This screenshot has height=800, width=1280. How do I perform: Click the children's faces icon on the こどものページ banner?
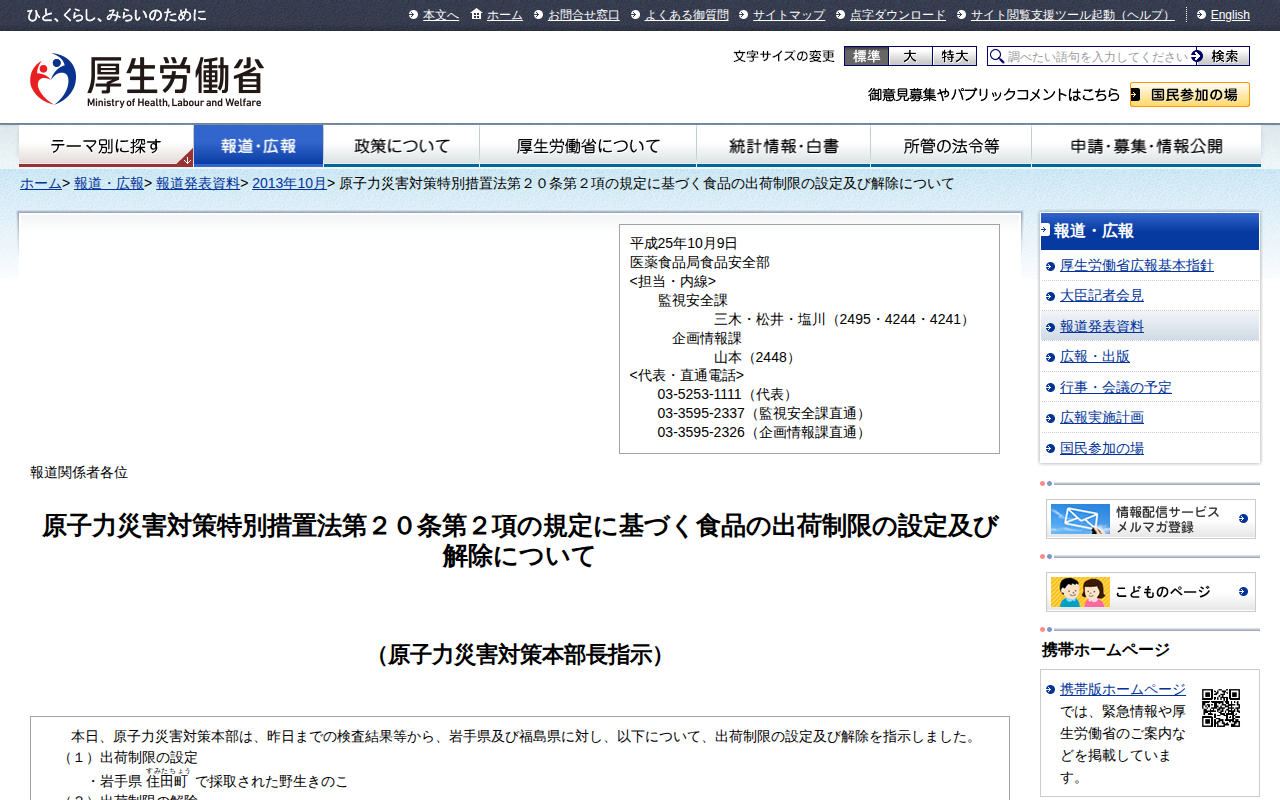point(1079,592)
